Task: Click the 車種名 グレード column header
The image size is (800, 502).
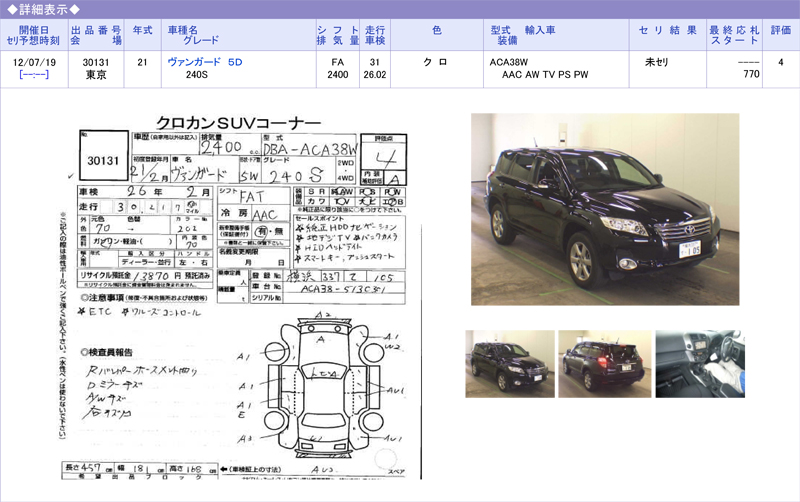Action: (238, 35)
